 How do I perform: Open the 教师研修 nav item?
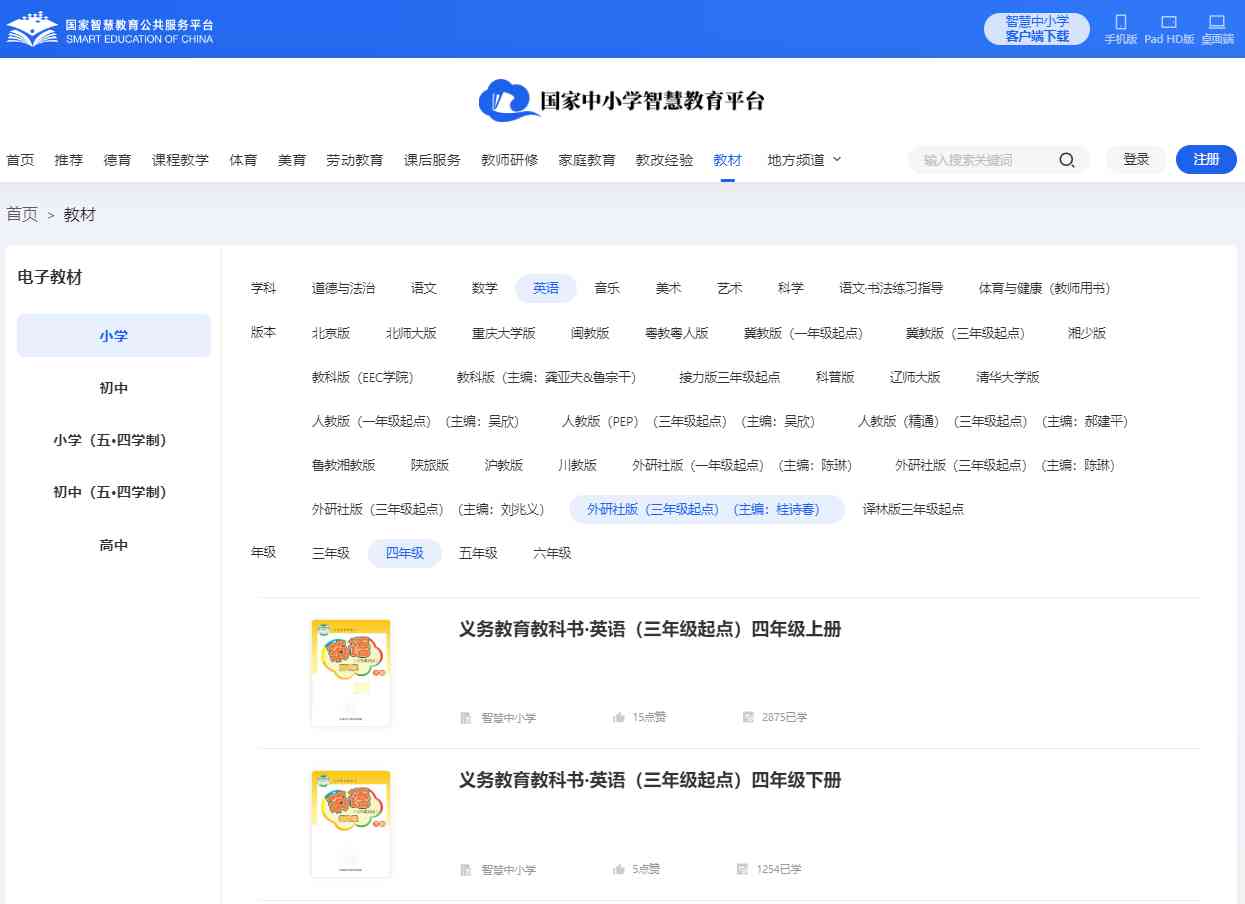(x=510, y=160)
